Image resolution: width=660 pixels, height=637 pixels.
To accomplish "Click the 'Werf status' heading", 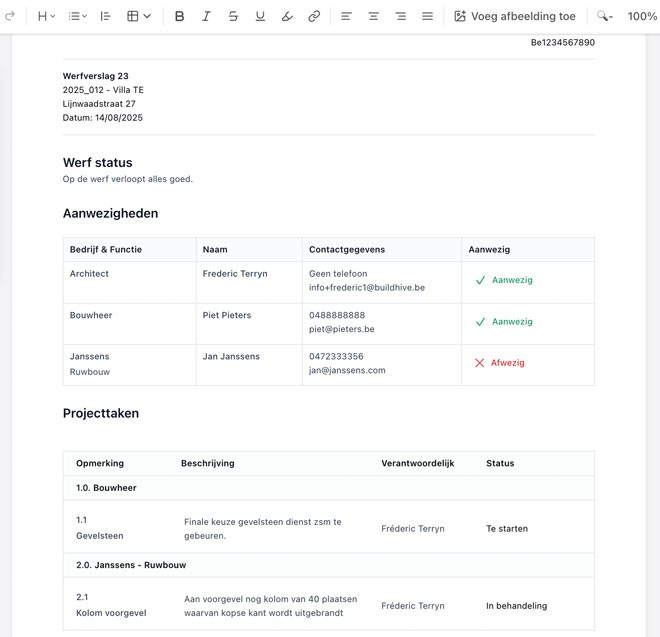I will [x=97, y=162].
